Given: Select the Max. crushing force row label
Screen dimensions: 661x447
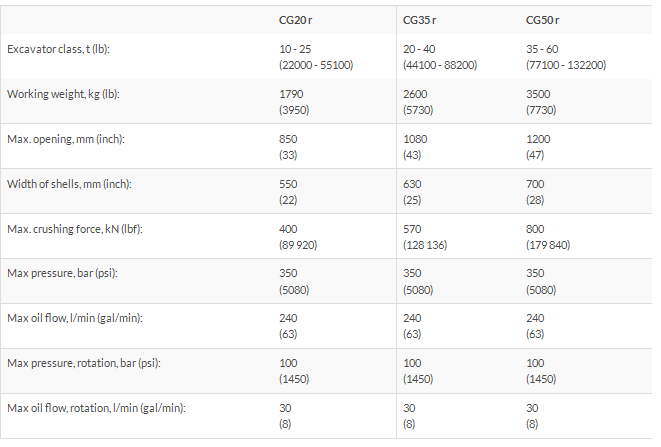Looking at the screenshot, I should tap(75, 229).
